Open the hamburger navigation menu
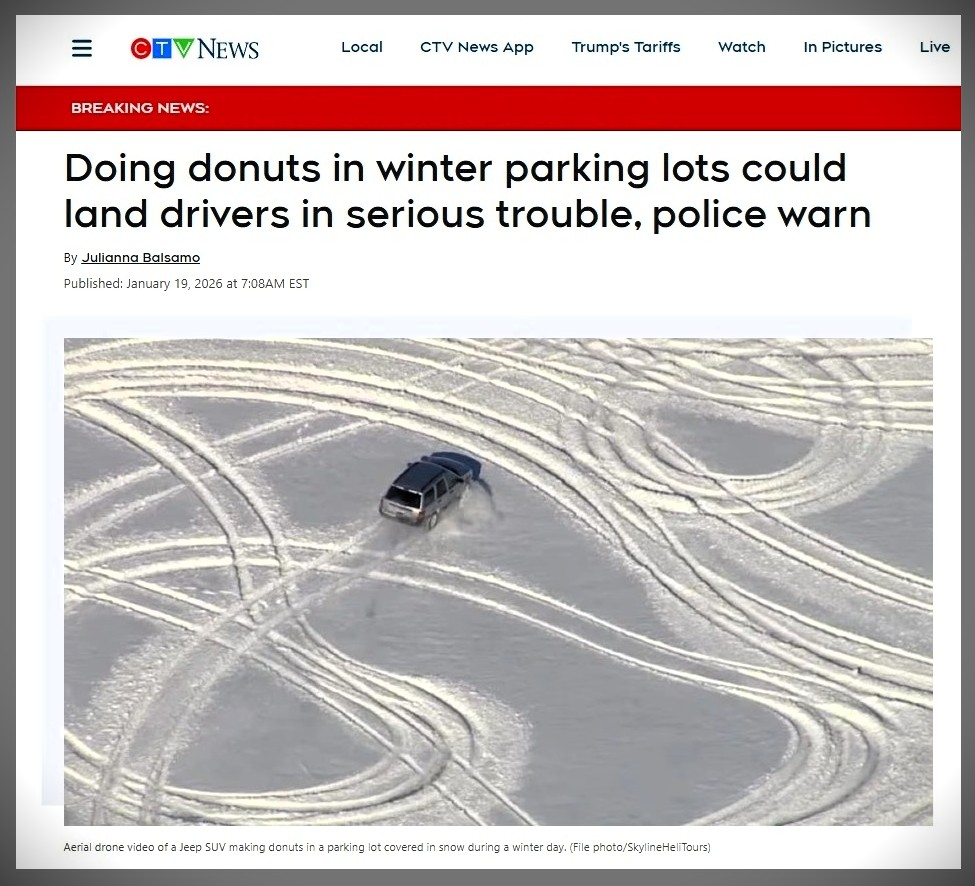 pos(81,48)
